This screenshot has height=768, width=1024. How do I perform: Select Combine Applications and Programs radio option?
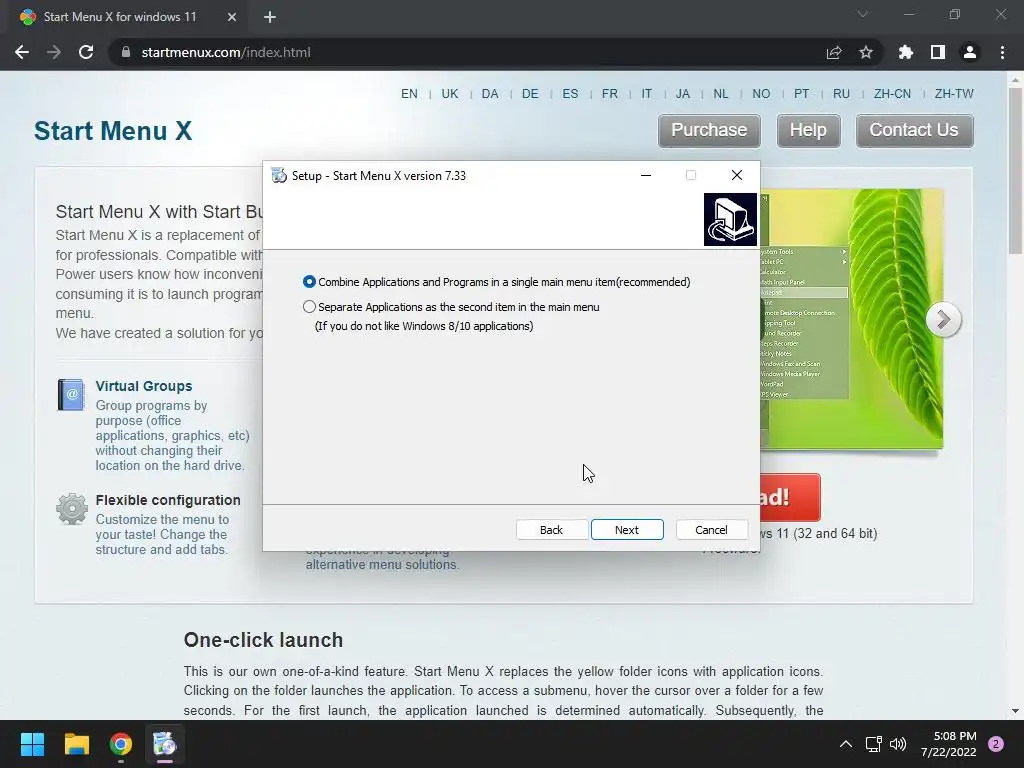pos(497,282)
